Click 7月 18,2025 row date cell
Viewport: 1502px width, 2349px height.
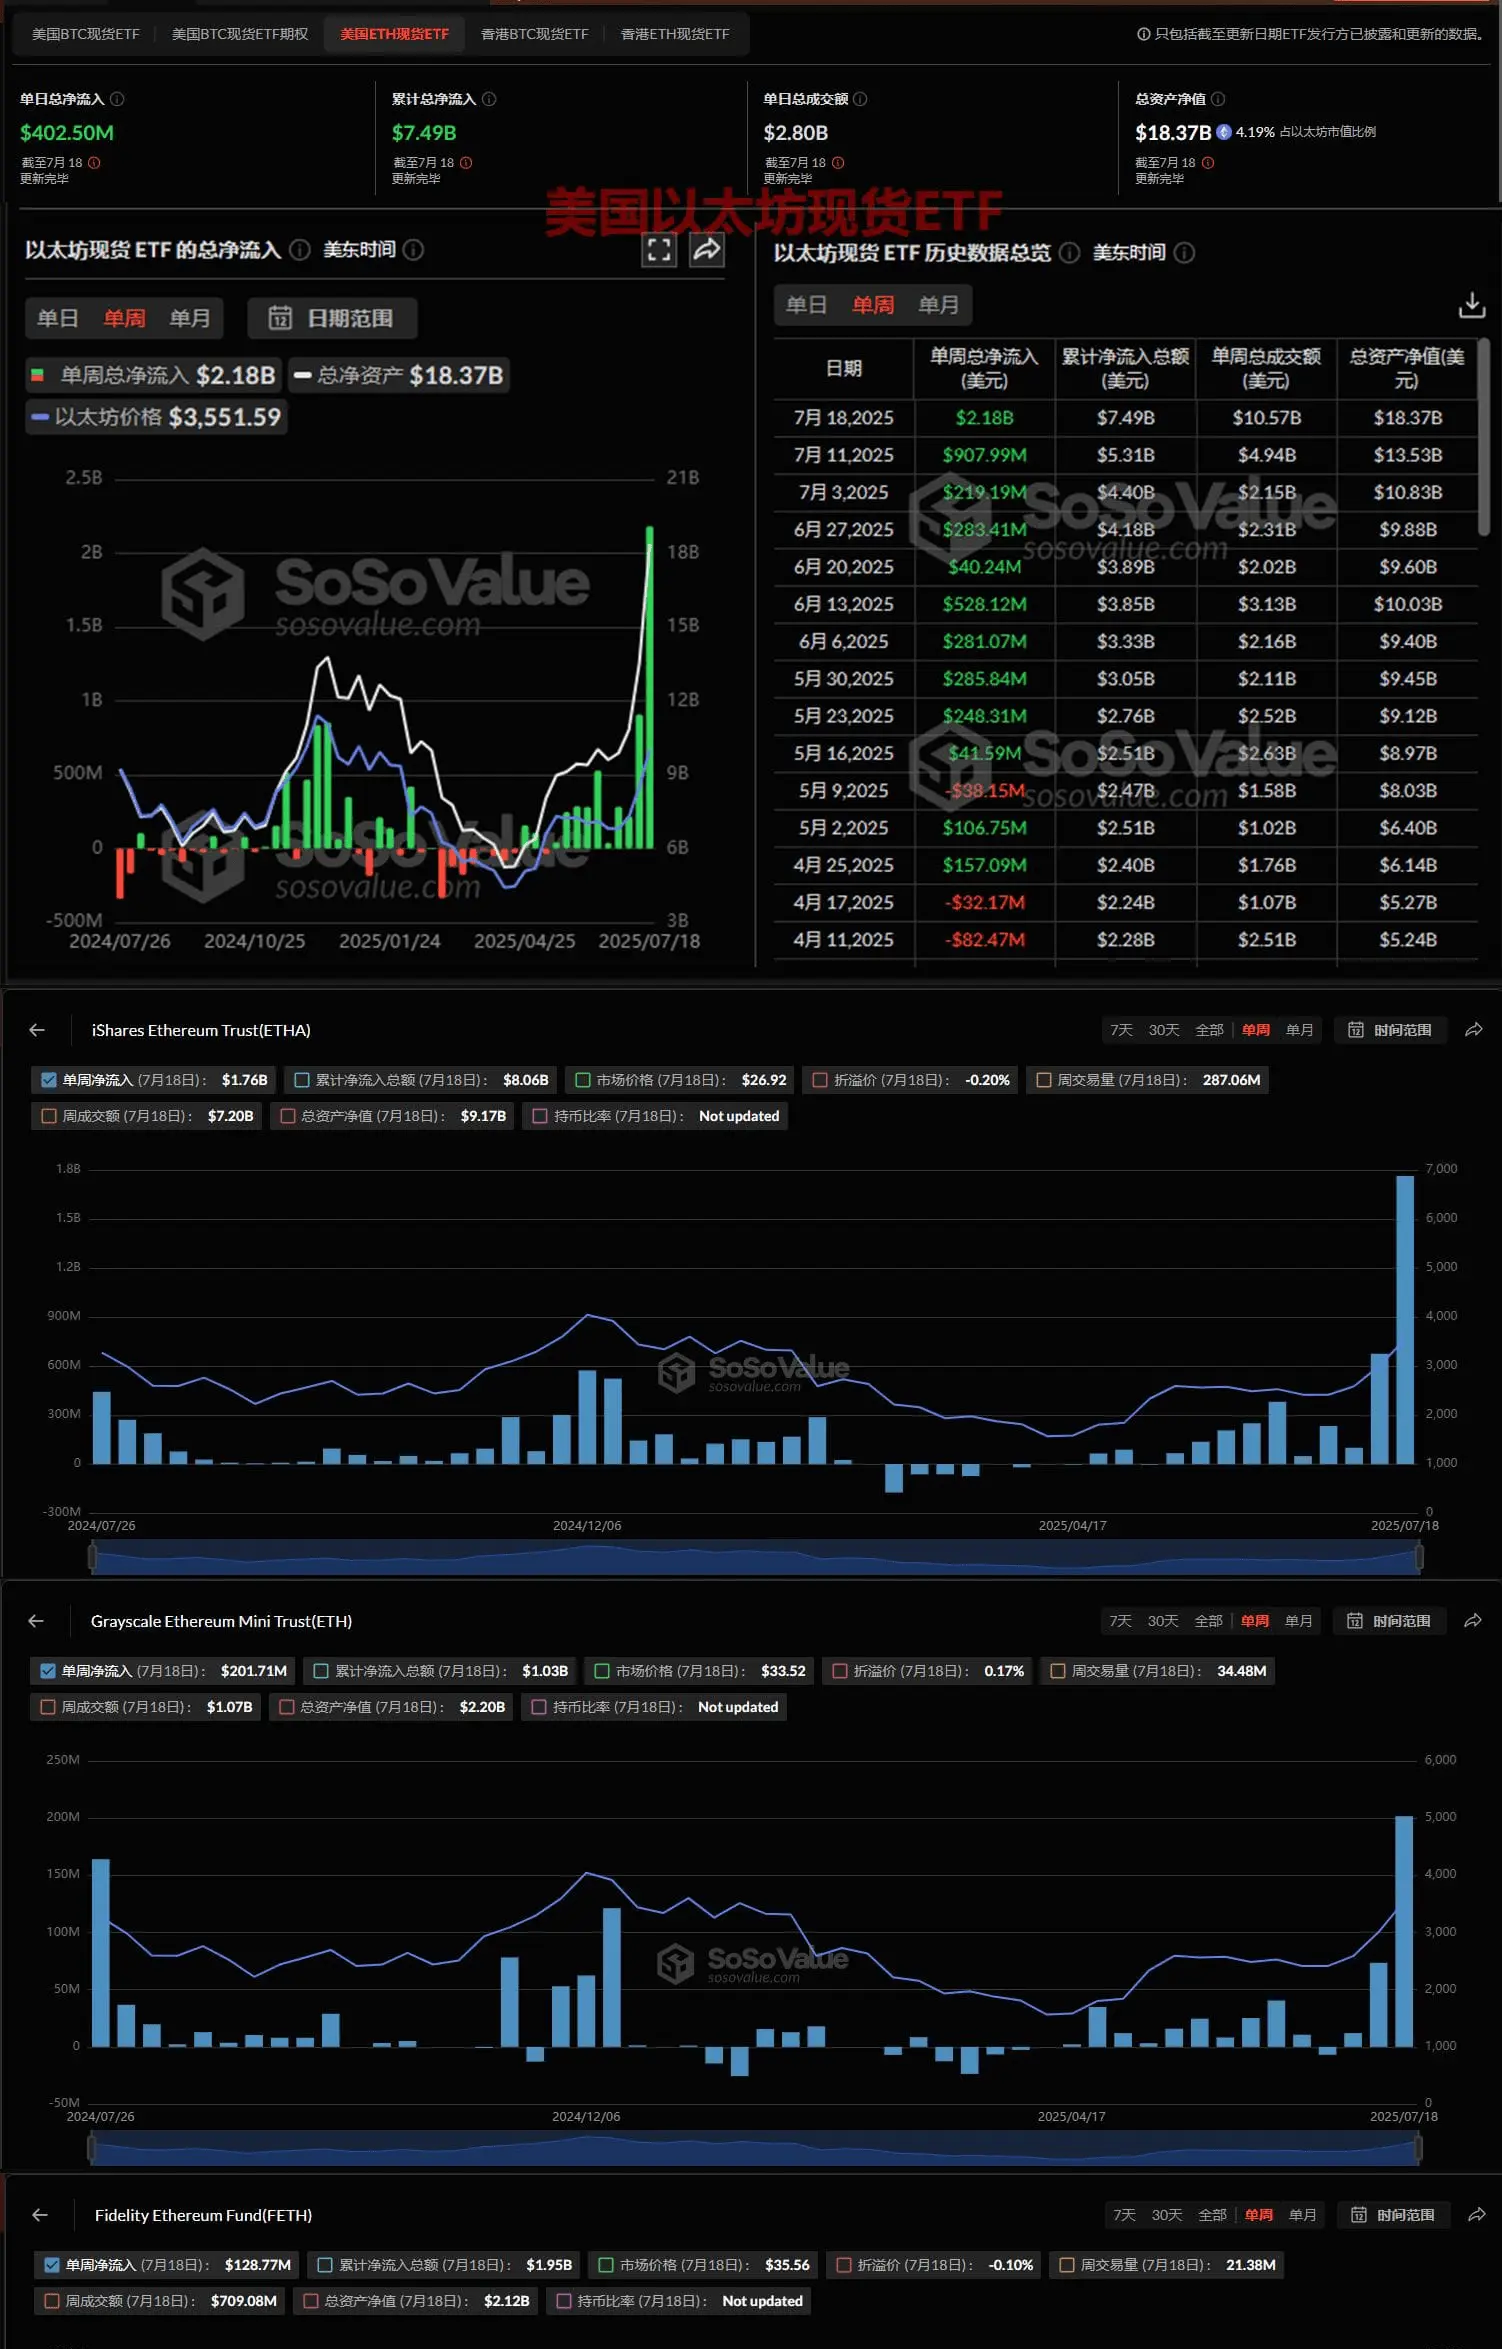click(x=844, y=418)
